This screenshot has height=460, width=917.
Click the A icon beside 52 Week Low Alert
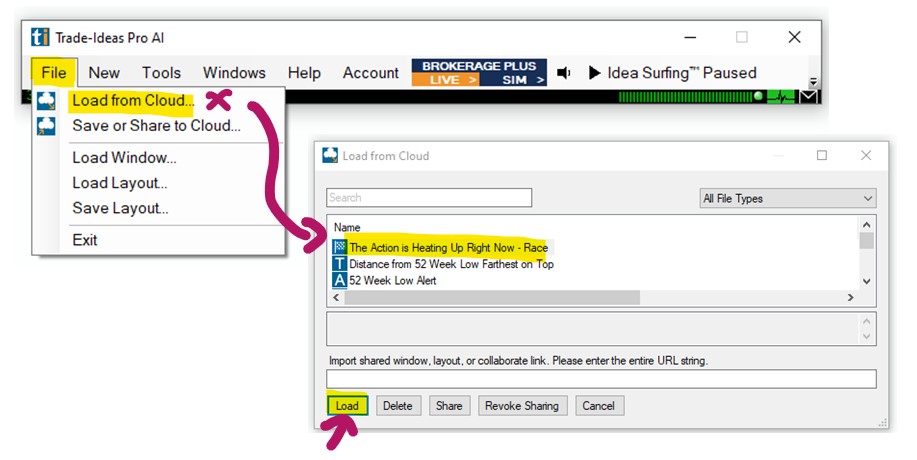tap(340, 280)
